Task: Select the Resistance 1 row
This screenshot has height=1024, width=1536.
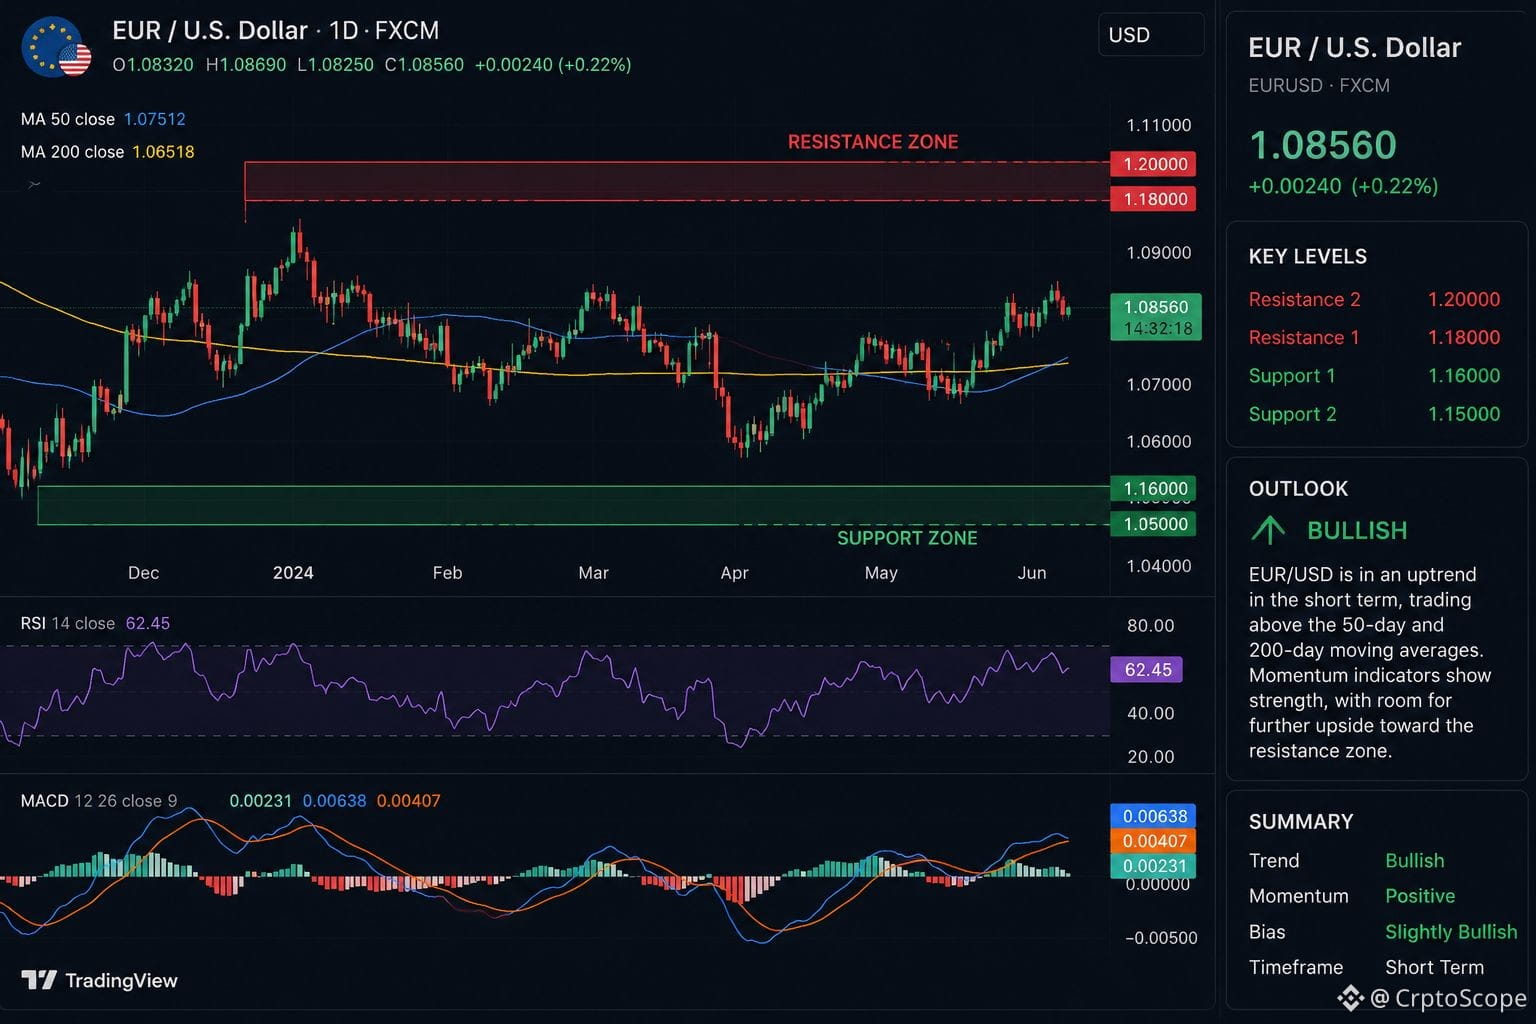Action: click(1375, 338)
